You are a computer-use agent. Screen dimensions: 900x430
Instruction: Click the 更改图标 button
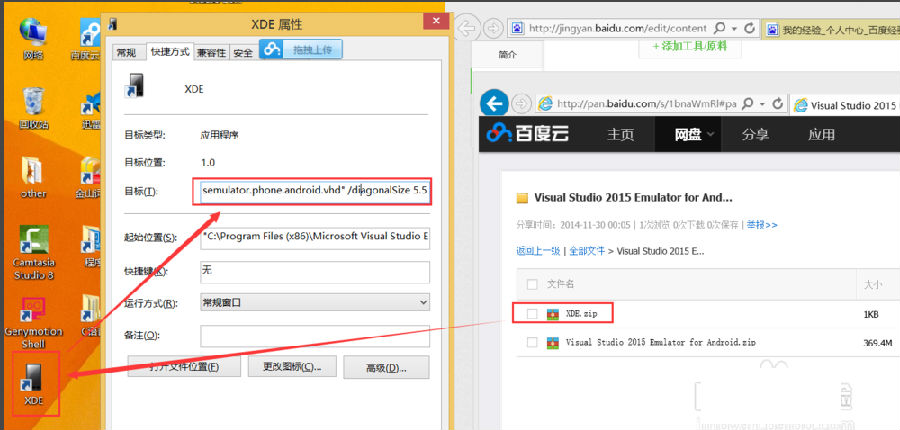coord(291,367)
